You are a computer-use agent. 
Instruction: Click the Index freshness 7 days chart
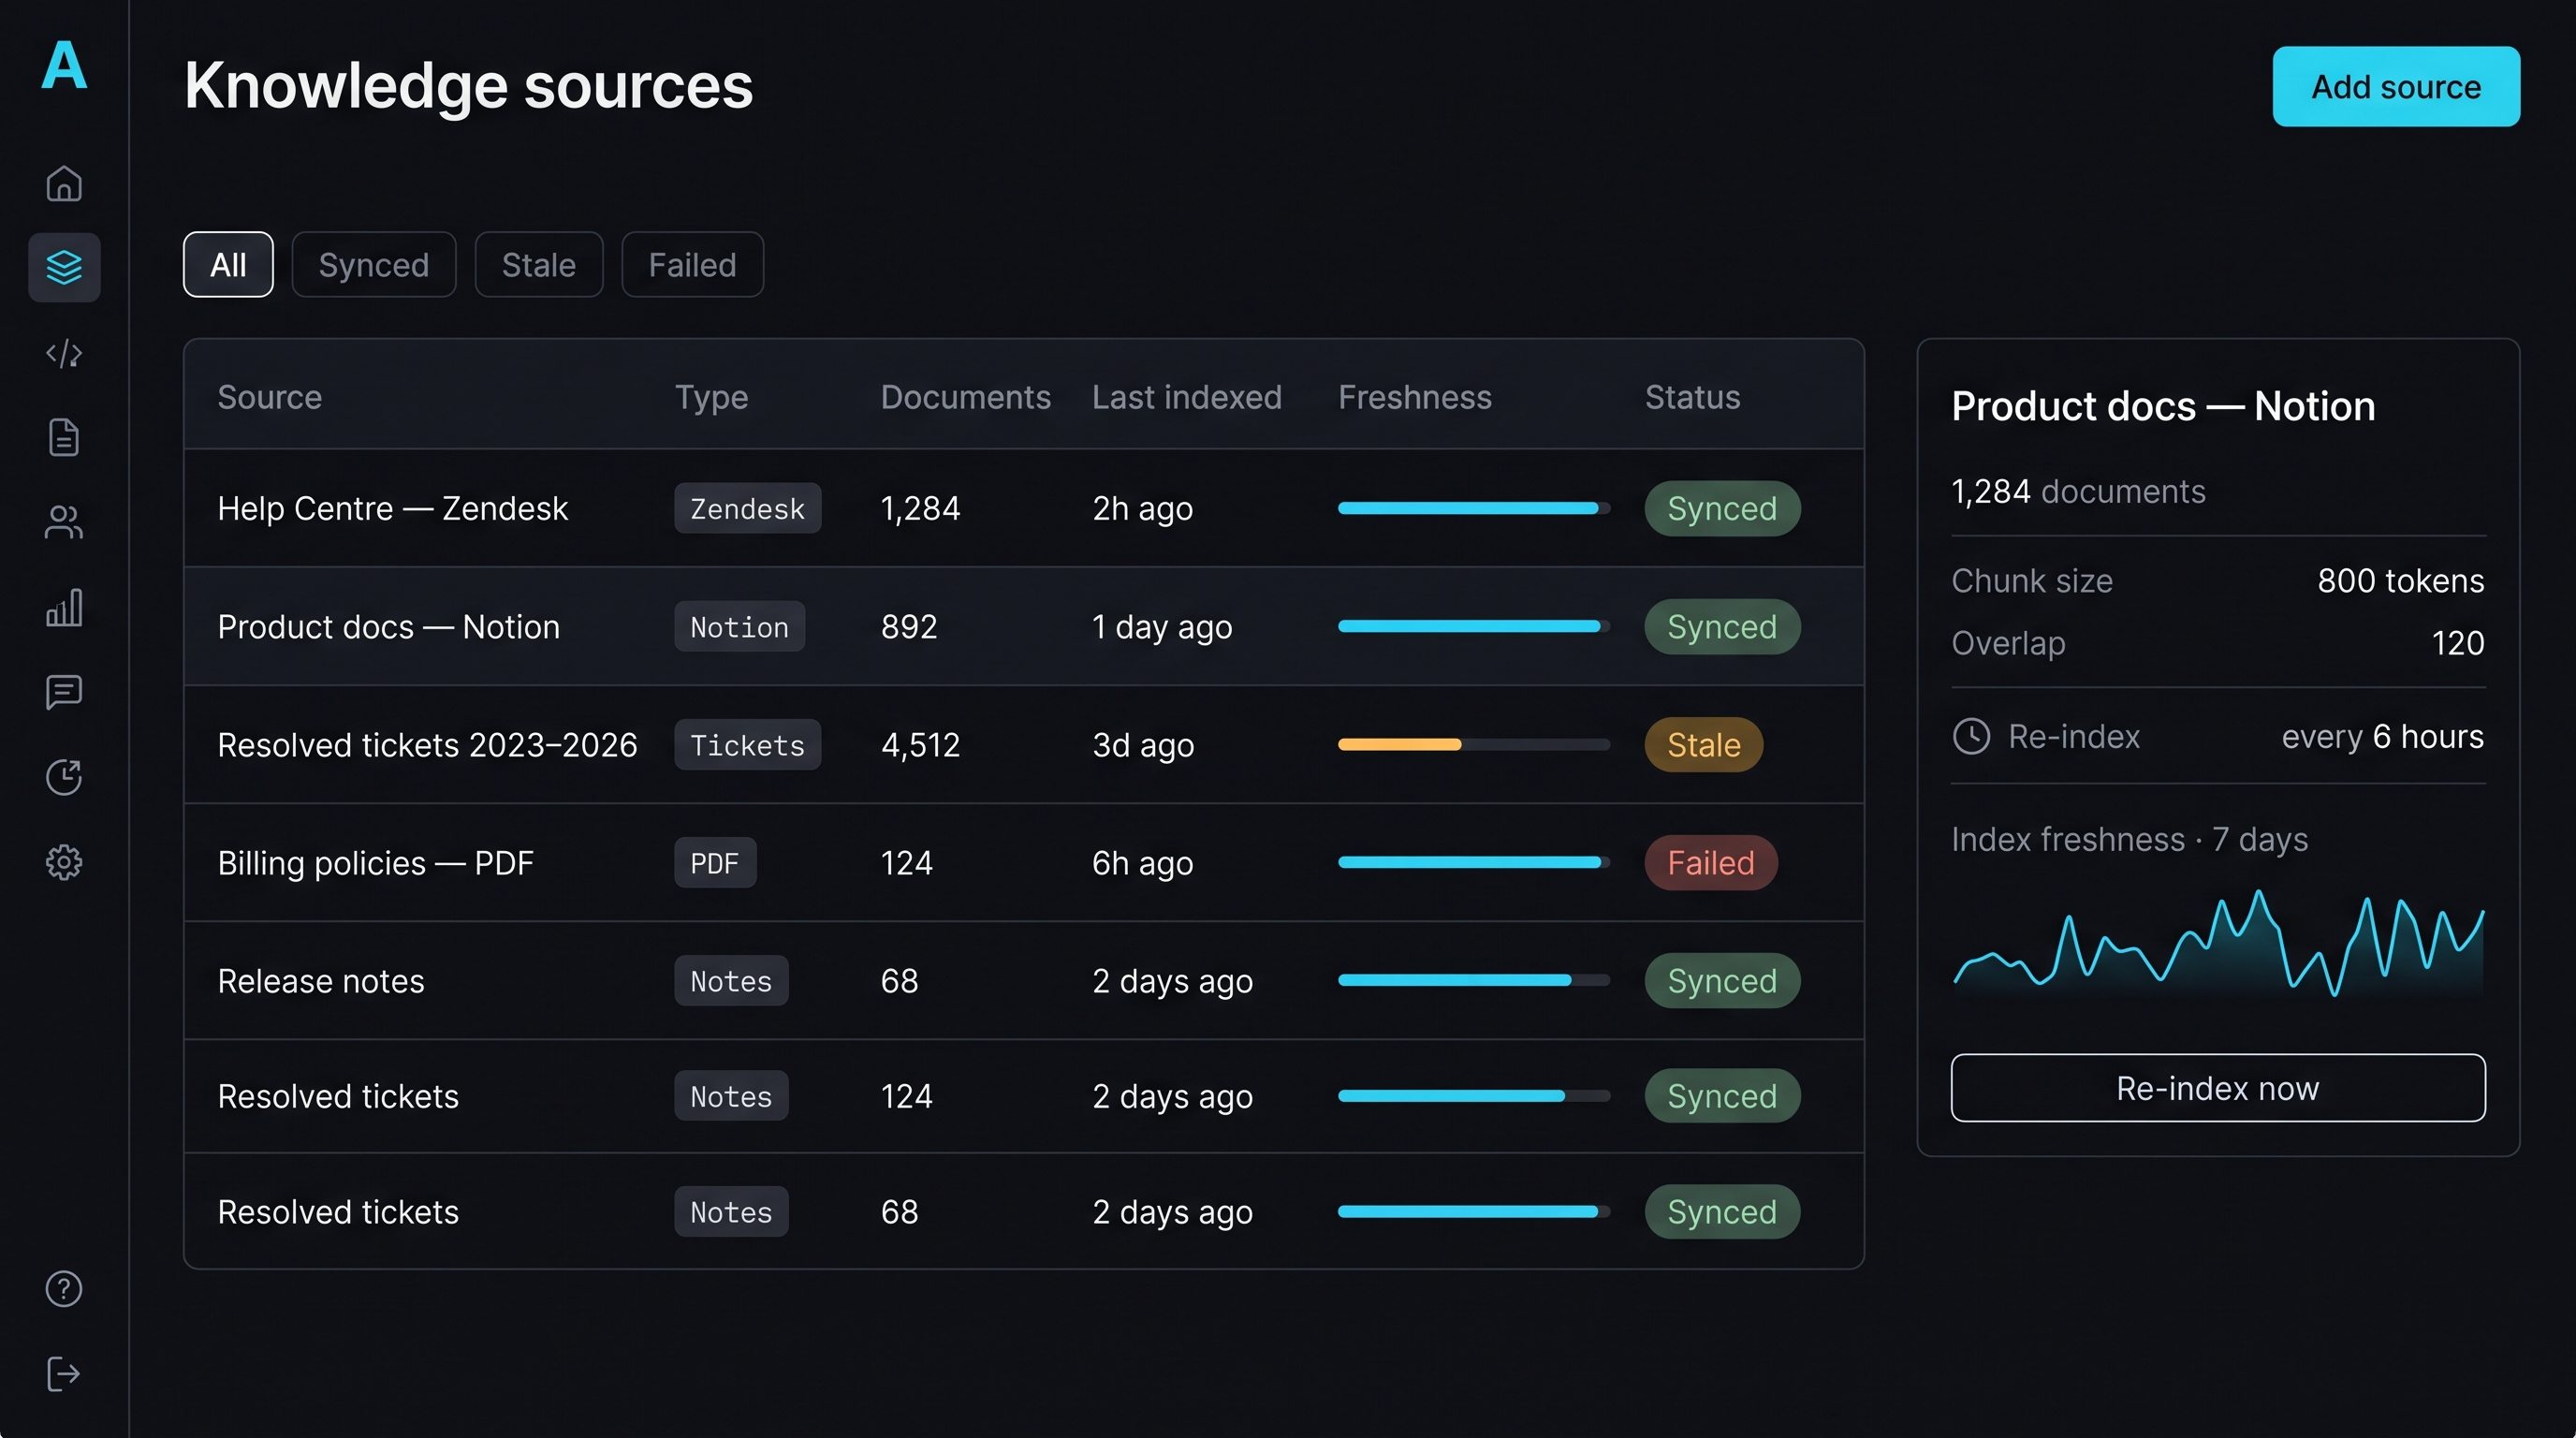pyautogui.click(x=2218, y=945)
